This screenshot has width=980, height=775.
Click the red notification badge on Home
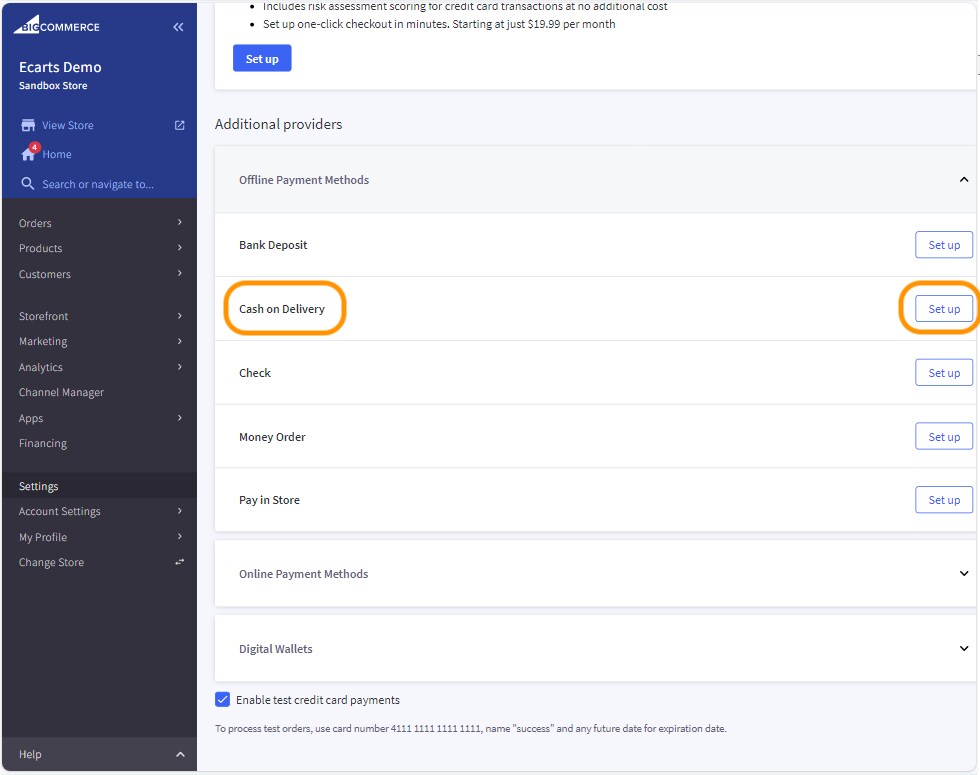[x=33, y=146]
